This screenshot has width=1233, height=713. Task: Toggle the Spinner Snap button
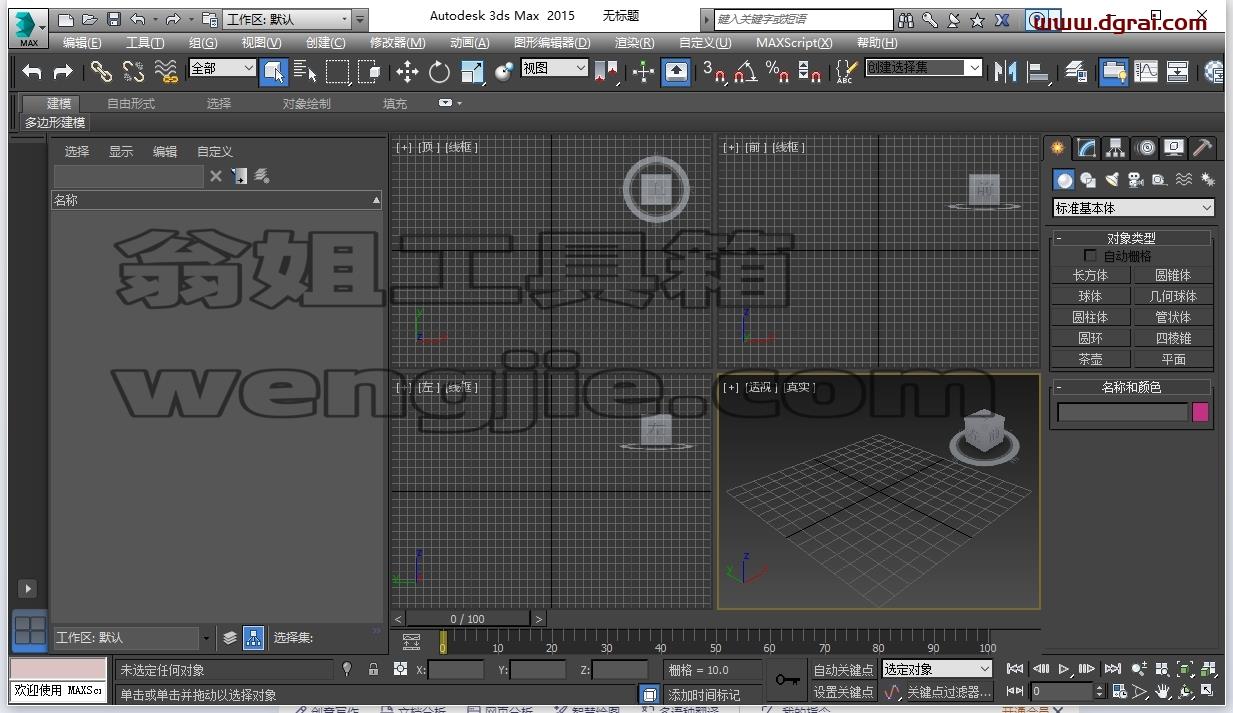(x=810, y=71)
